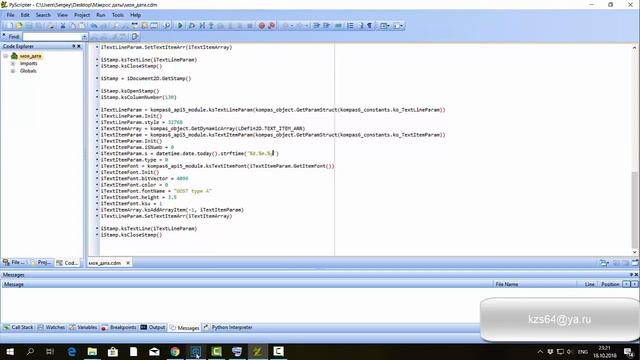
Task: Open the Breakpoints tab
Action: coord(119,327)
